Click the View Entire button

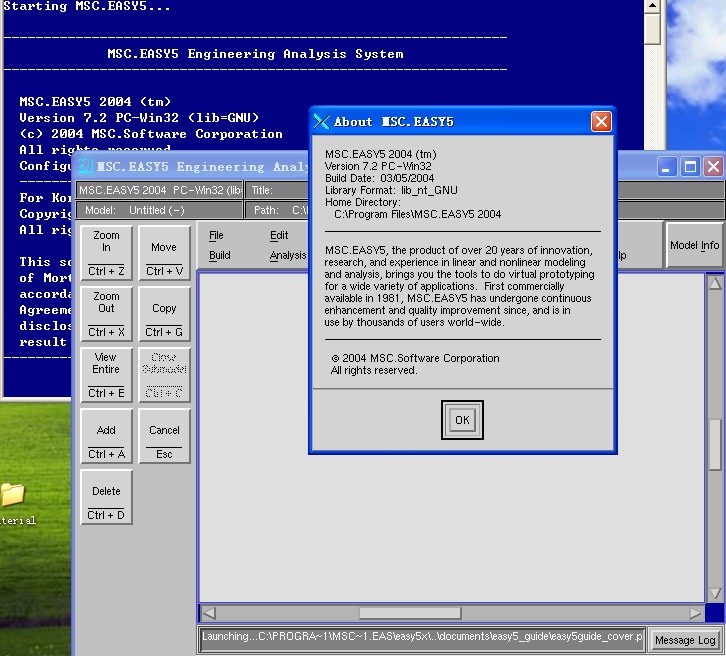(106, 375)
